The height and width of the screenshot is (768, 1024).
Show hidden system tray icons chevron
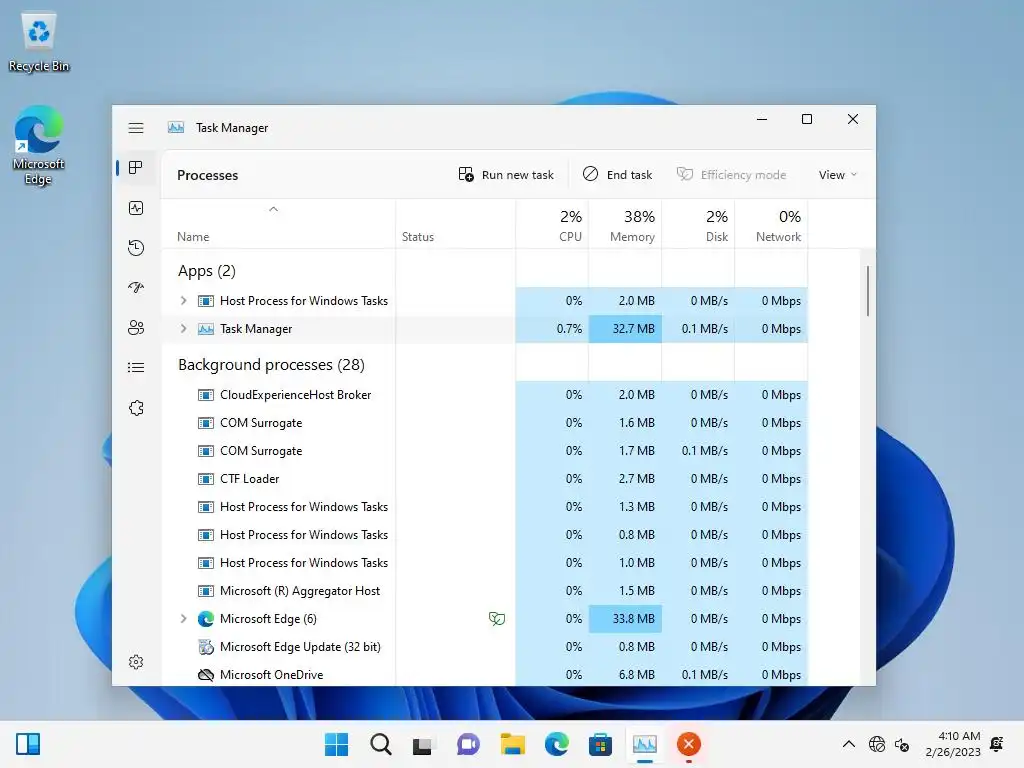click(x=848, y=744)
